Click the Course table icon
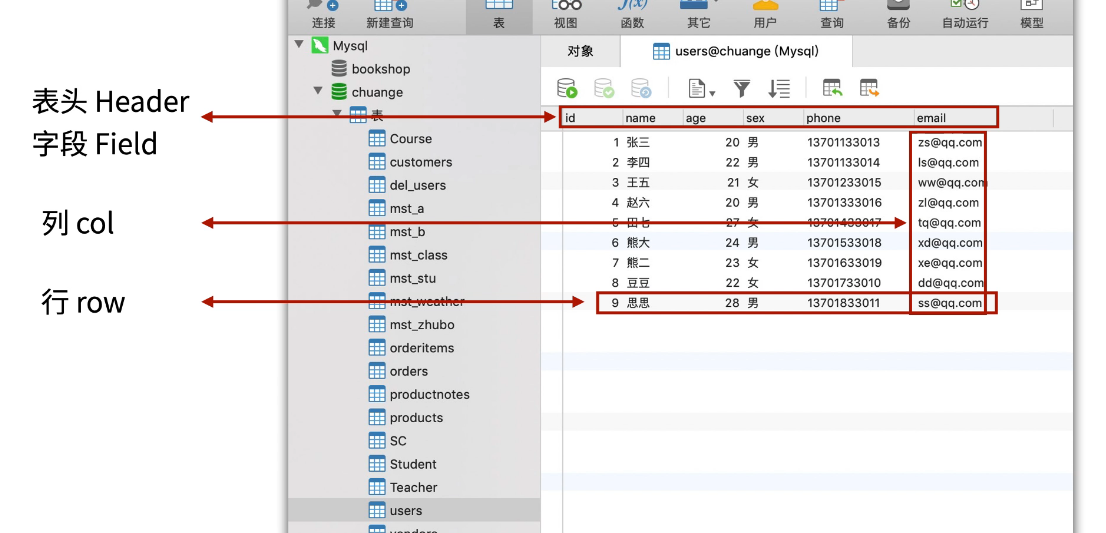Screen dimensions: 1106x533 (x=377, y=138)
